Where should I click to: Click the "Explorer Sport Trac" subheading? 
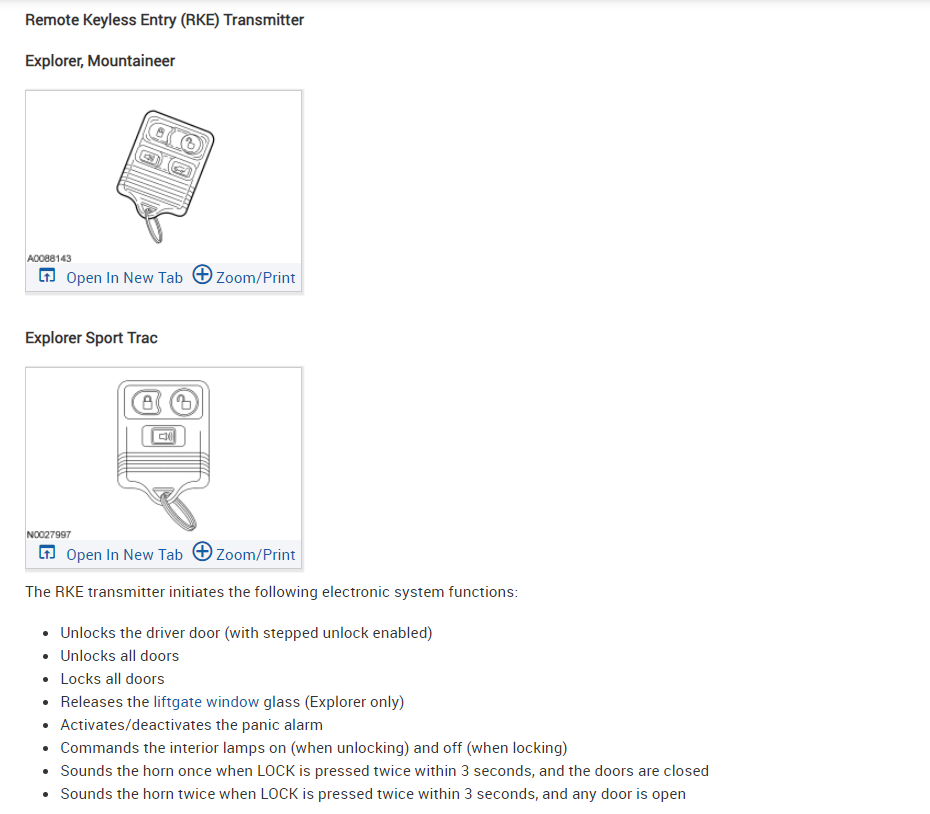coord(91,338)
